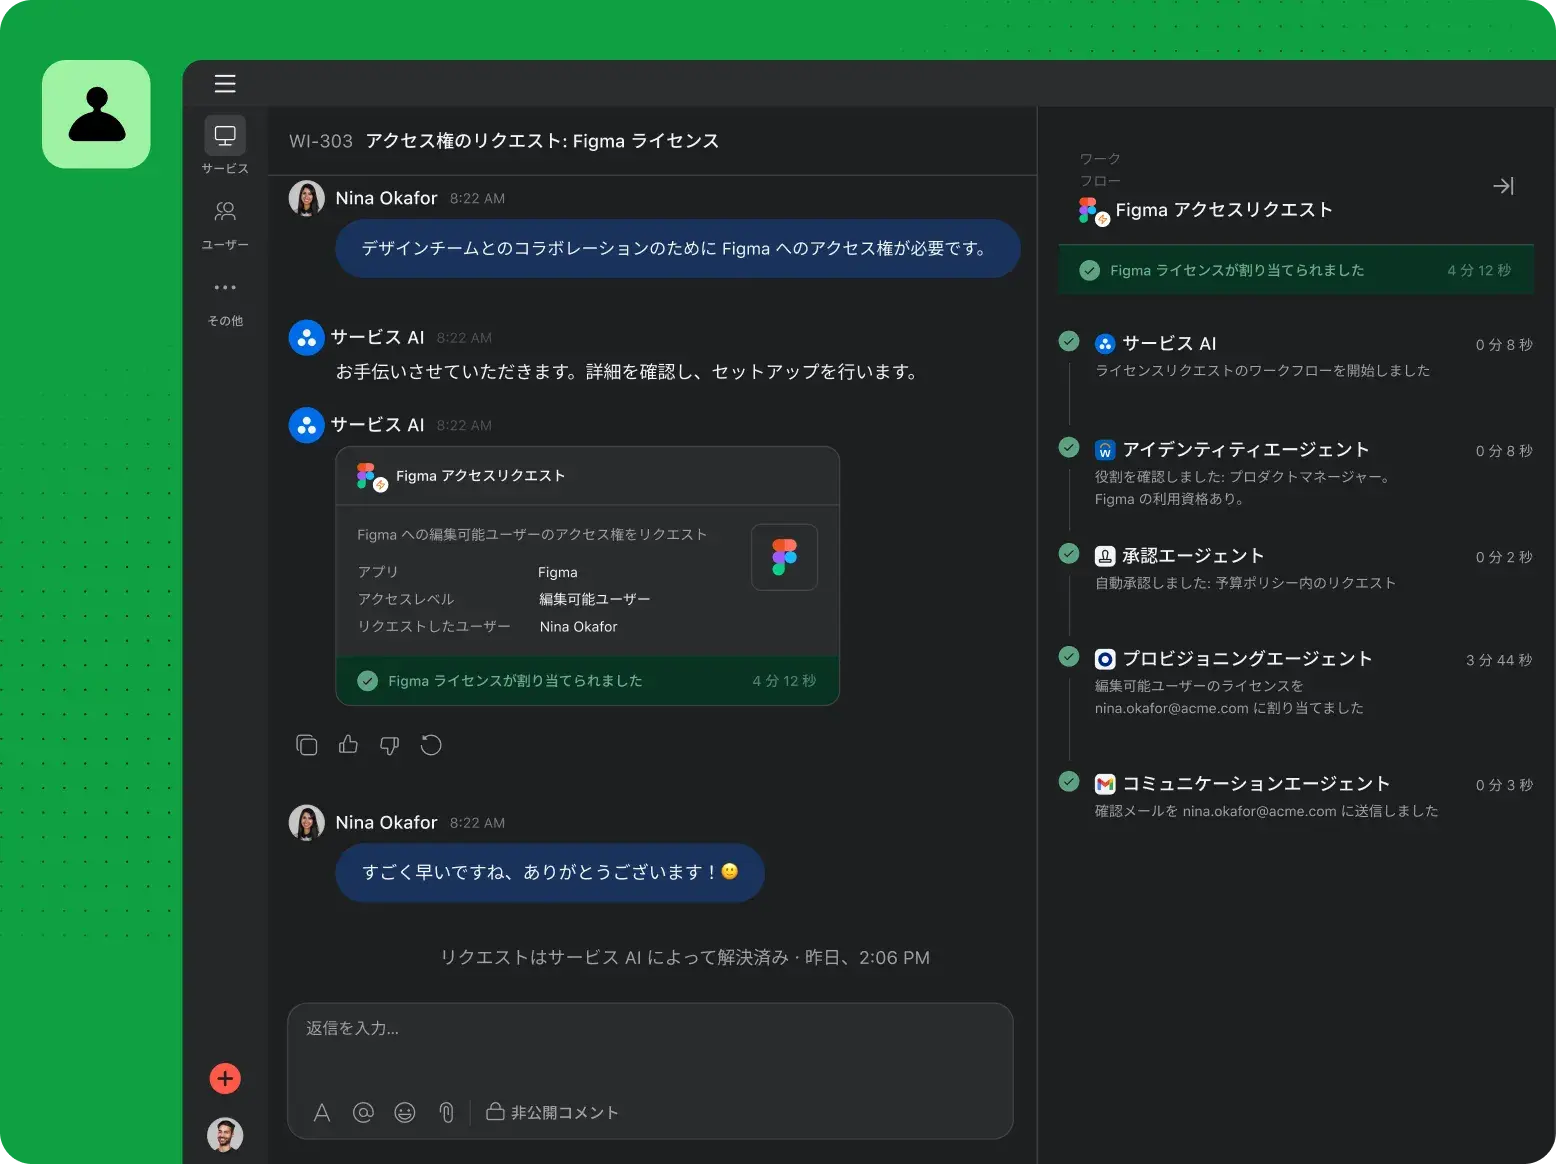Screen dimensions: 1556x1164
Task: Click the red plus create button
Action: (225, 1078)
